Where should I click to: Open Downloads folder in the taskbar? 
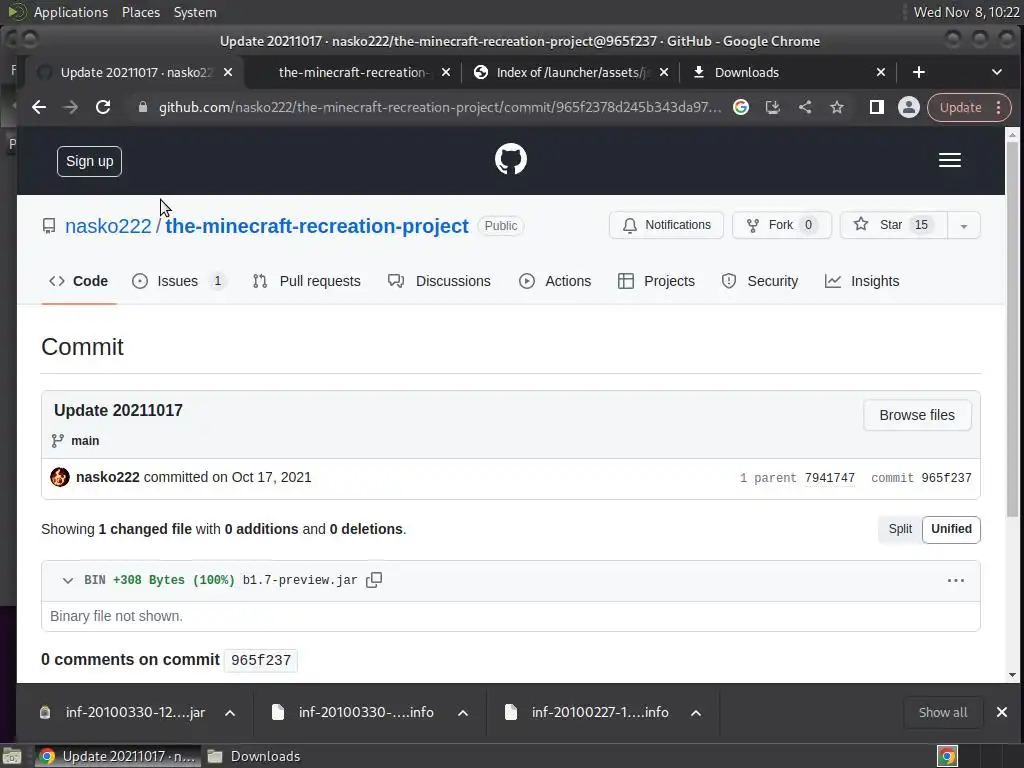[253, 756]
